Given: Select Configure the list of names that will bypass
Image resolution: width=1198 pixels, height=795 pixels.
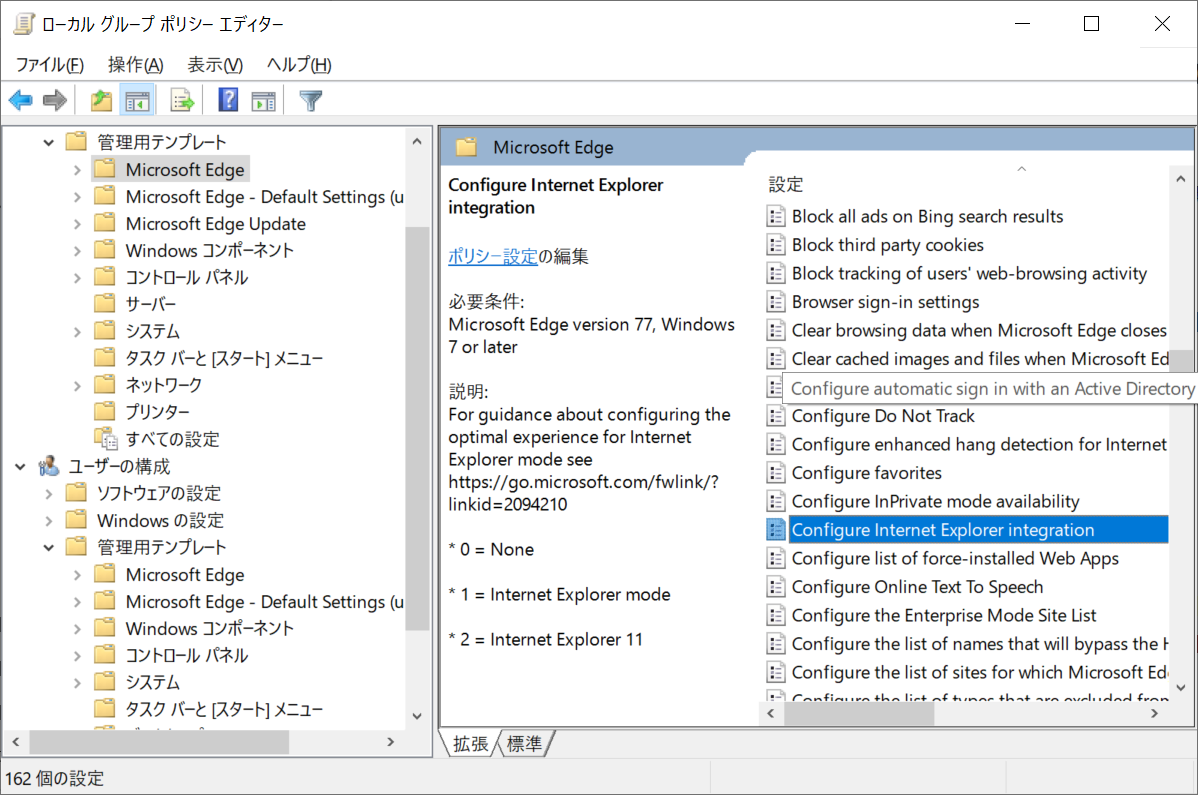Looking at the screenshot, I should [979, 644].
